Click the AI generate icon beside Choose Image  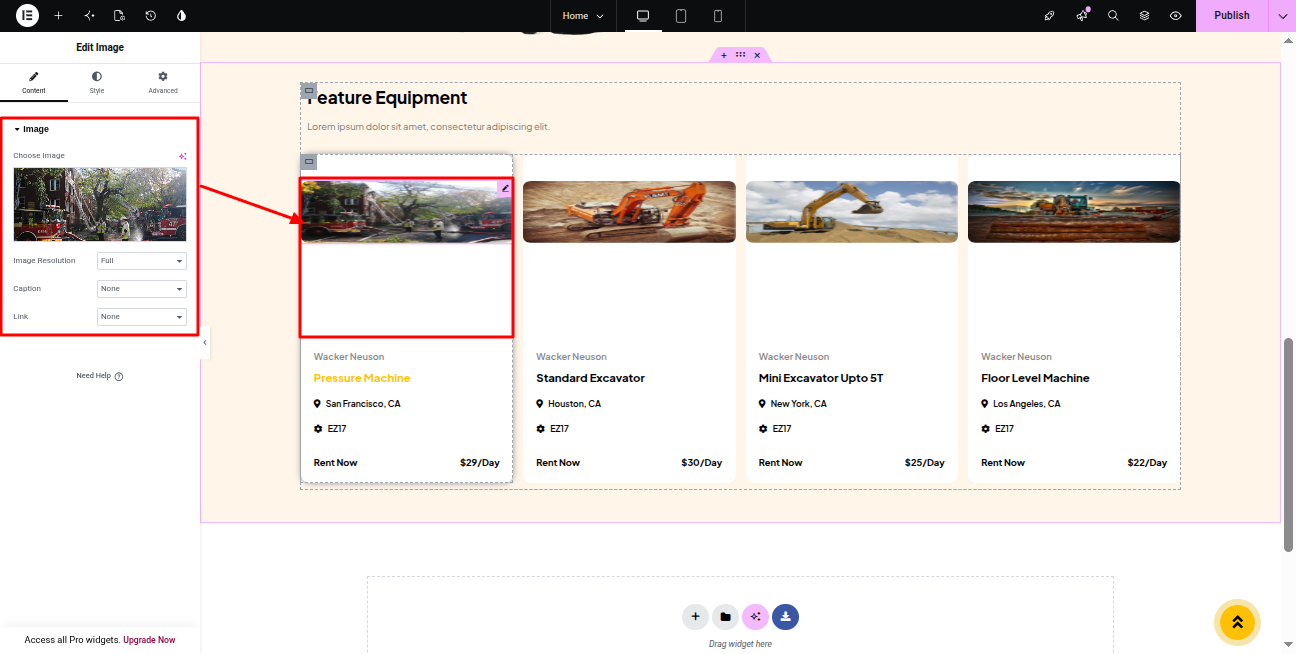[183, 156]
